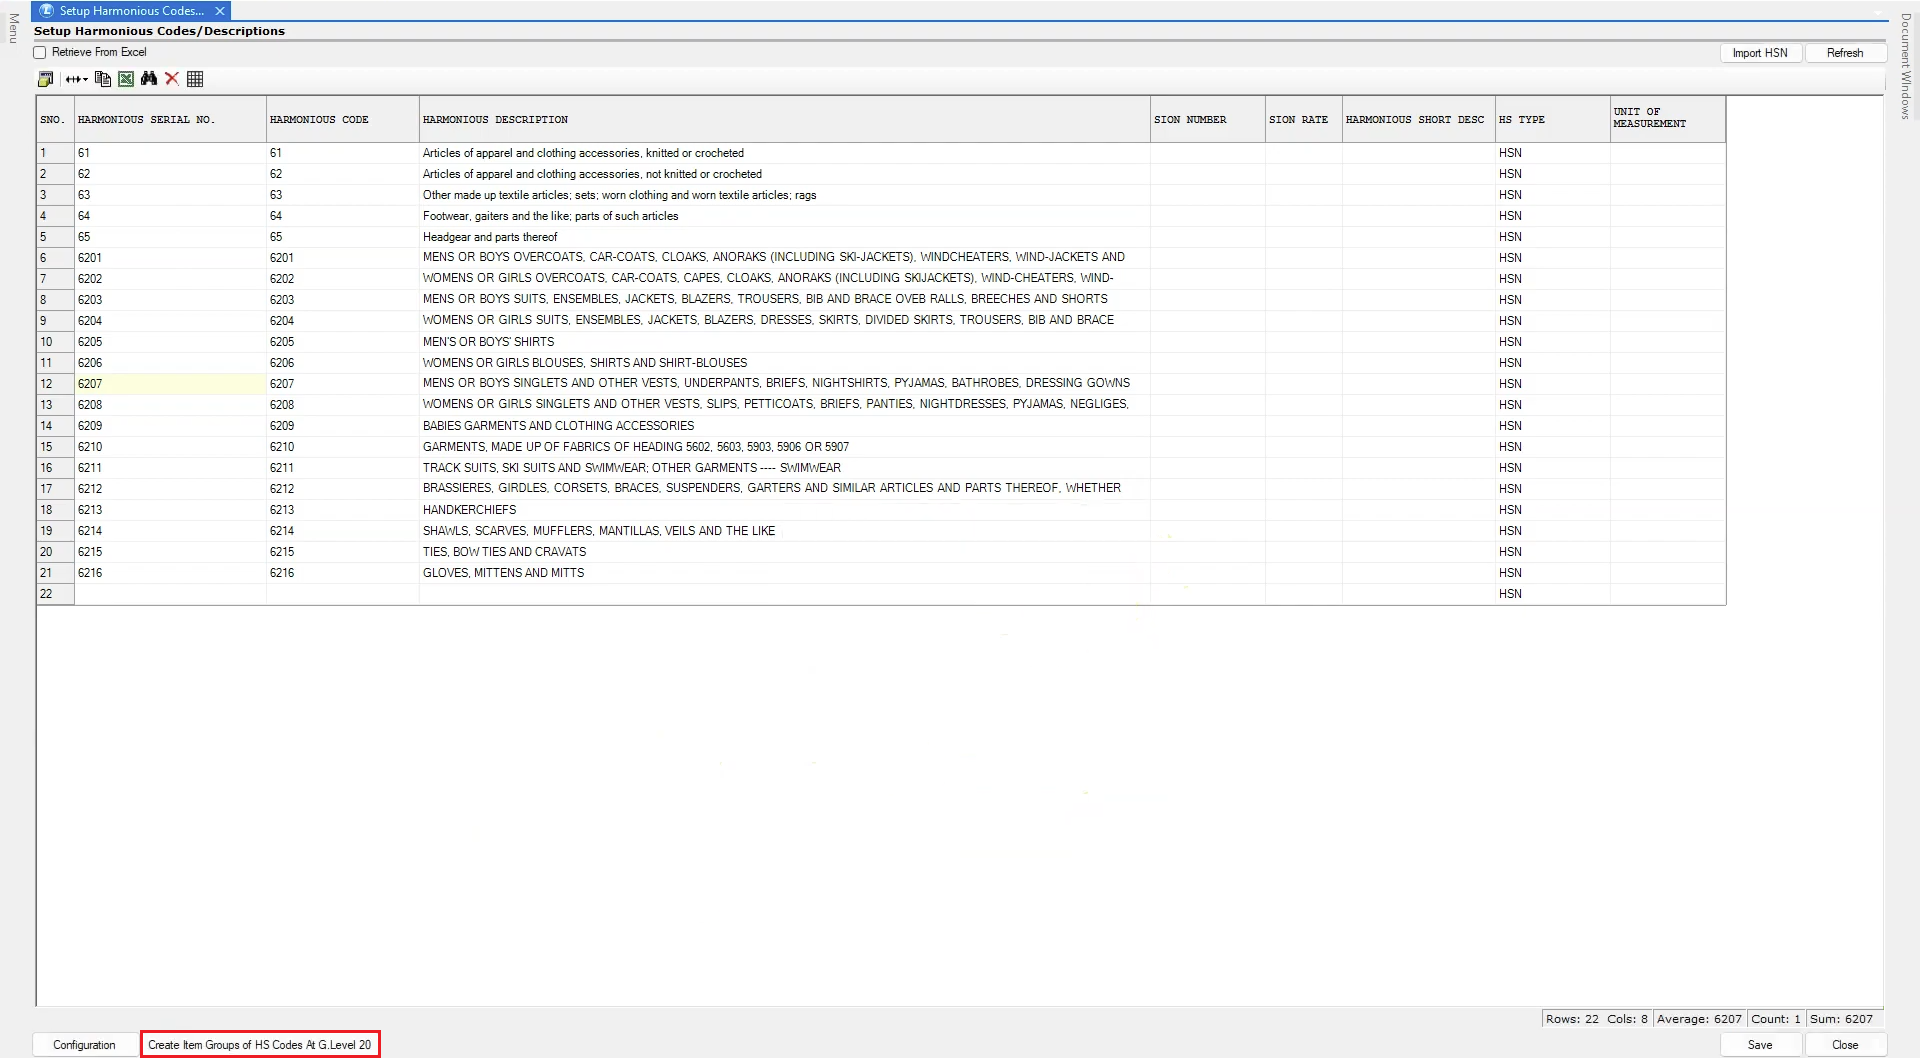Close the Setup Harmonious Codes tab
The image size is (1920, 1058).
[220, 11]
